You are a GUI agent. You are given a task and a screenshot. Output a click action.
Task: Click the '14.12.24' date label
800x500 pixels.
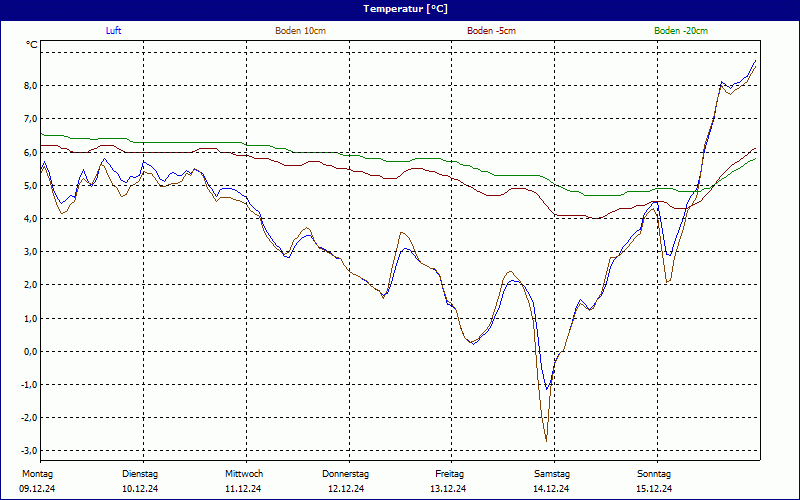point(551,489)
